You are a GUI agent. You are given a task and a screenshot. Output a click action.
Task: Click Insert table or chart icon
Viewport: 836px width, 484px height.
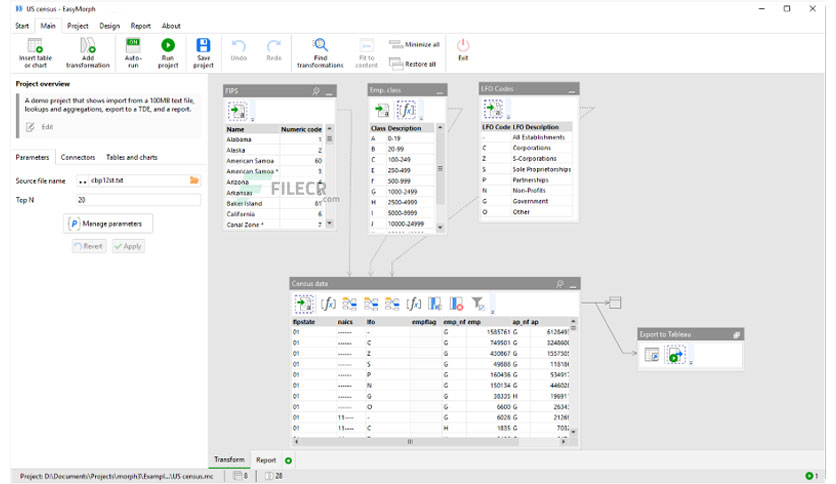35,46
